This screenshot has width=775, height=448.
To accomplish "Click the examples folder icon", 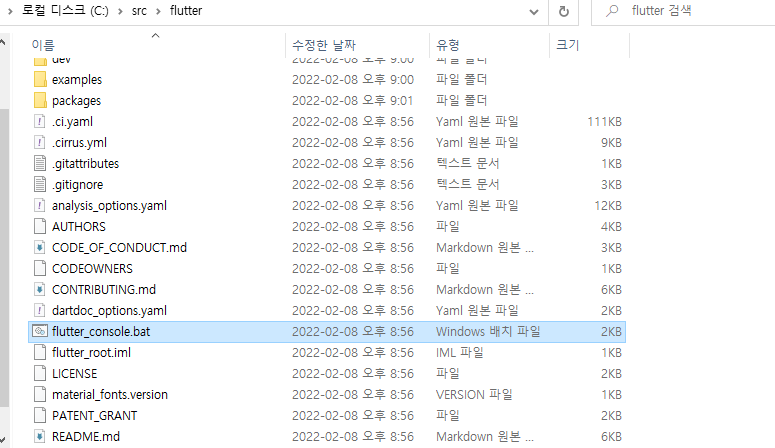I will (x=40, y=79).
